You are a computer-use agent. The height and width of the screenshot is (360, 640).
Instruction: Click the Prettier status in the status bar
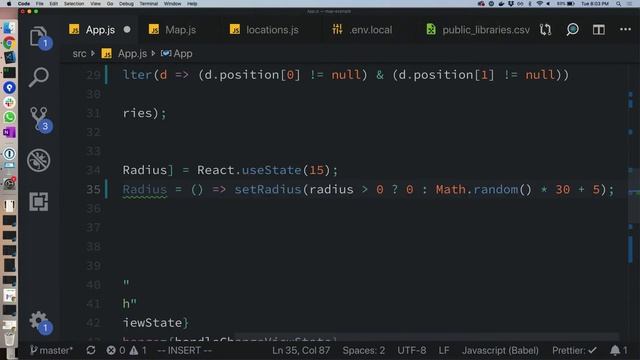pos(574,350)
